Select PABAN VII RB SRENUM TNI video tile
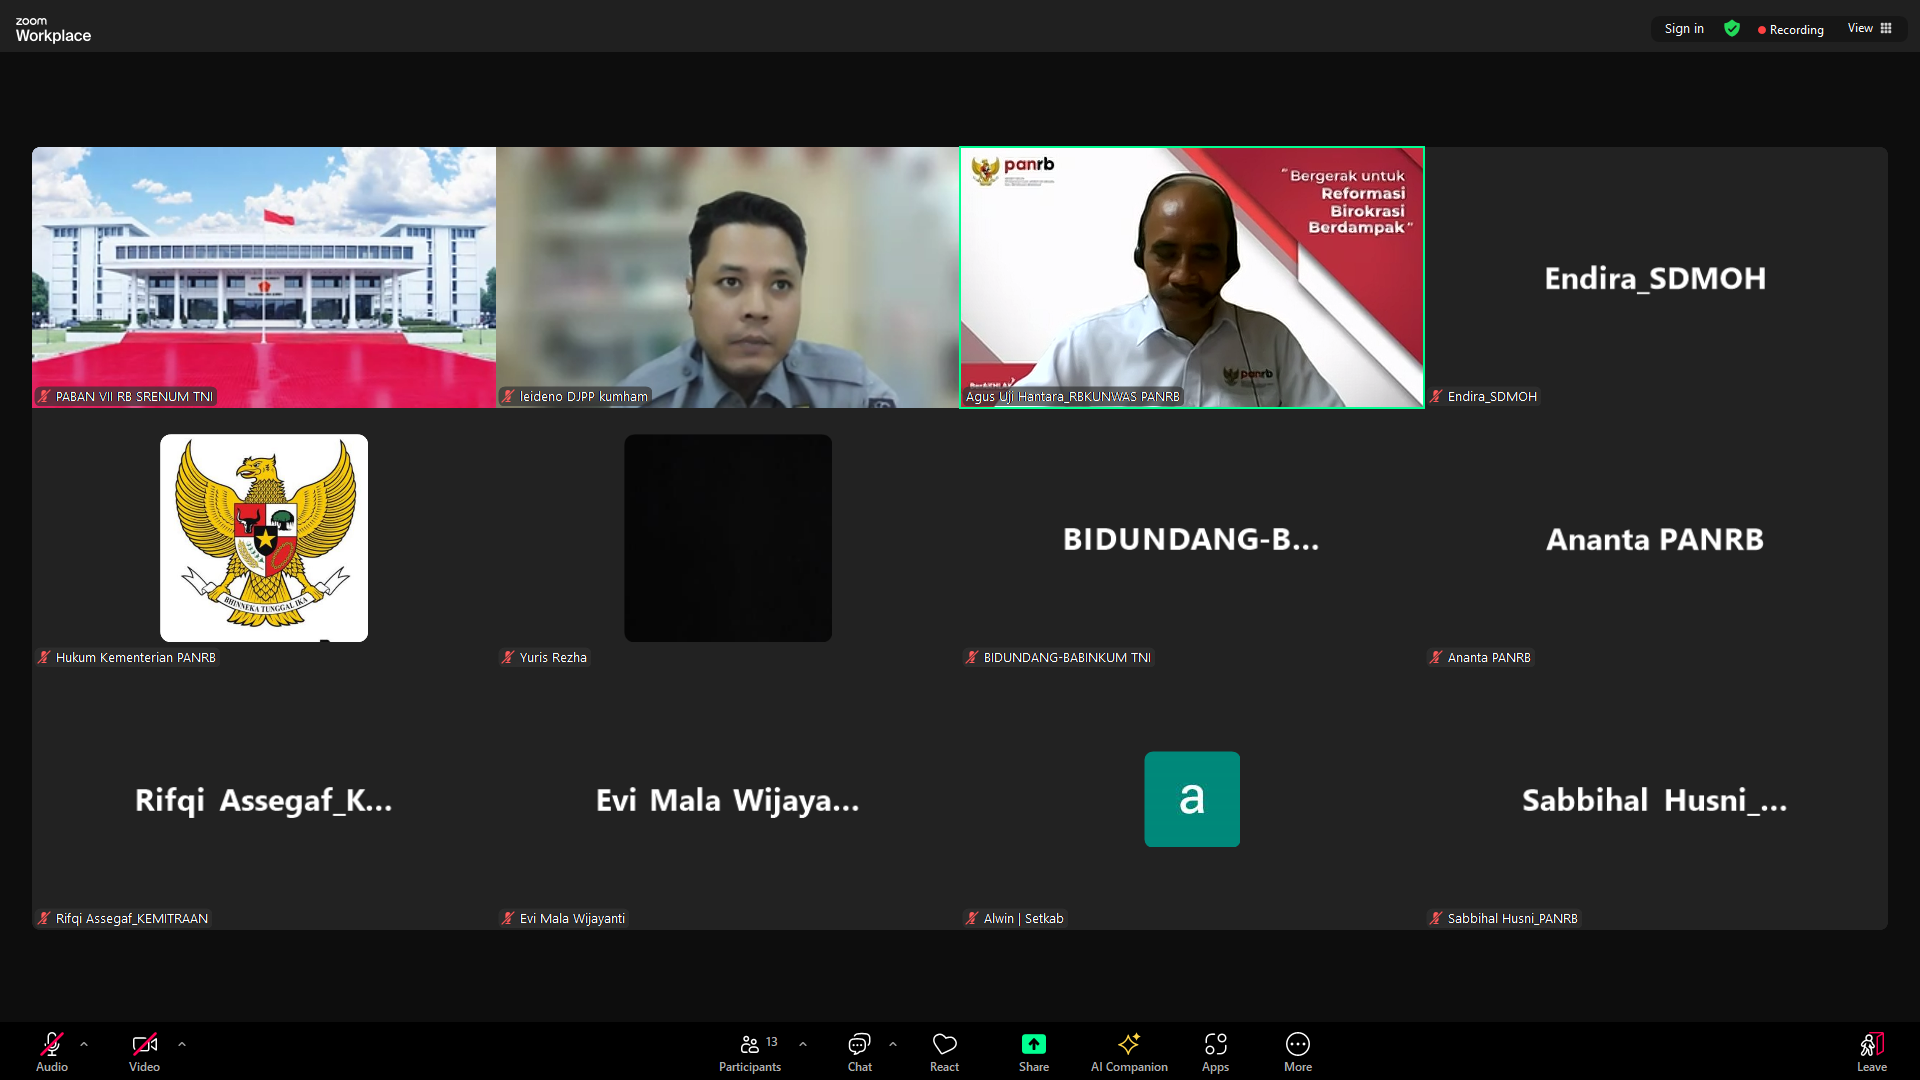Screen dimensions: 1920x1080 (264, 277)
